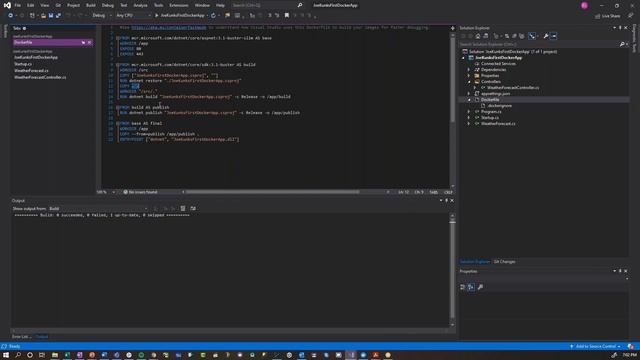Click Switch Views icon in Solution Explorer
Viewport: 640px width, 360px height.
pyautogui.click(x=486, y=36)
